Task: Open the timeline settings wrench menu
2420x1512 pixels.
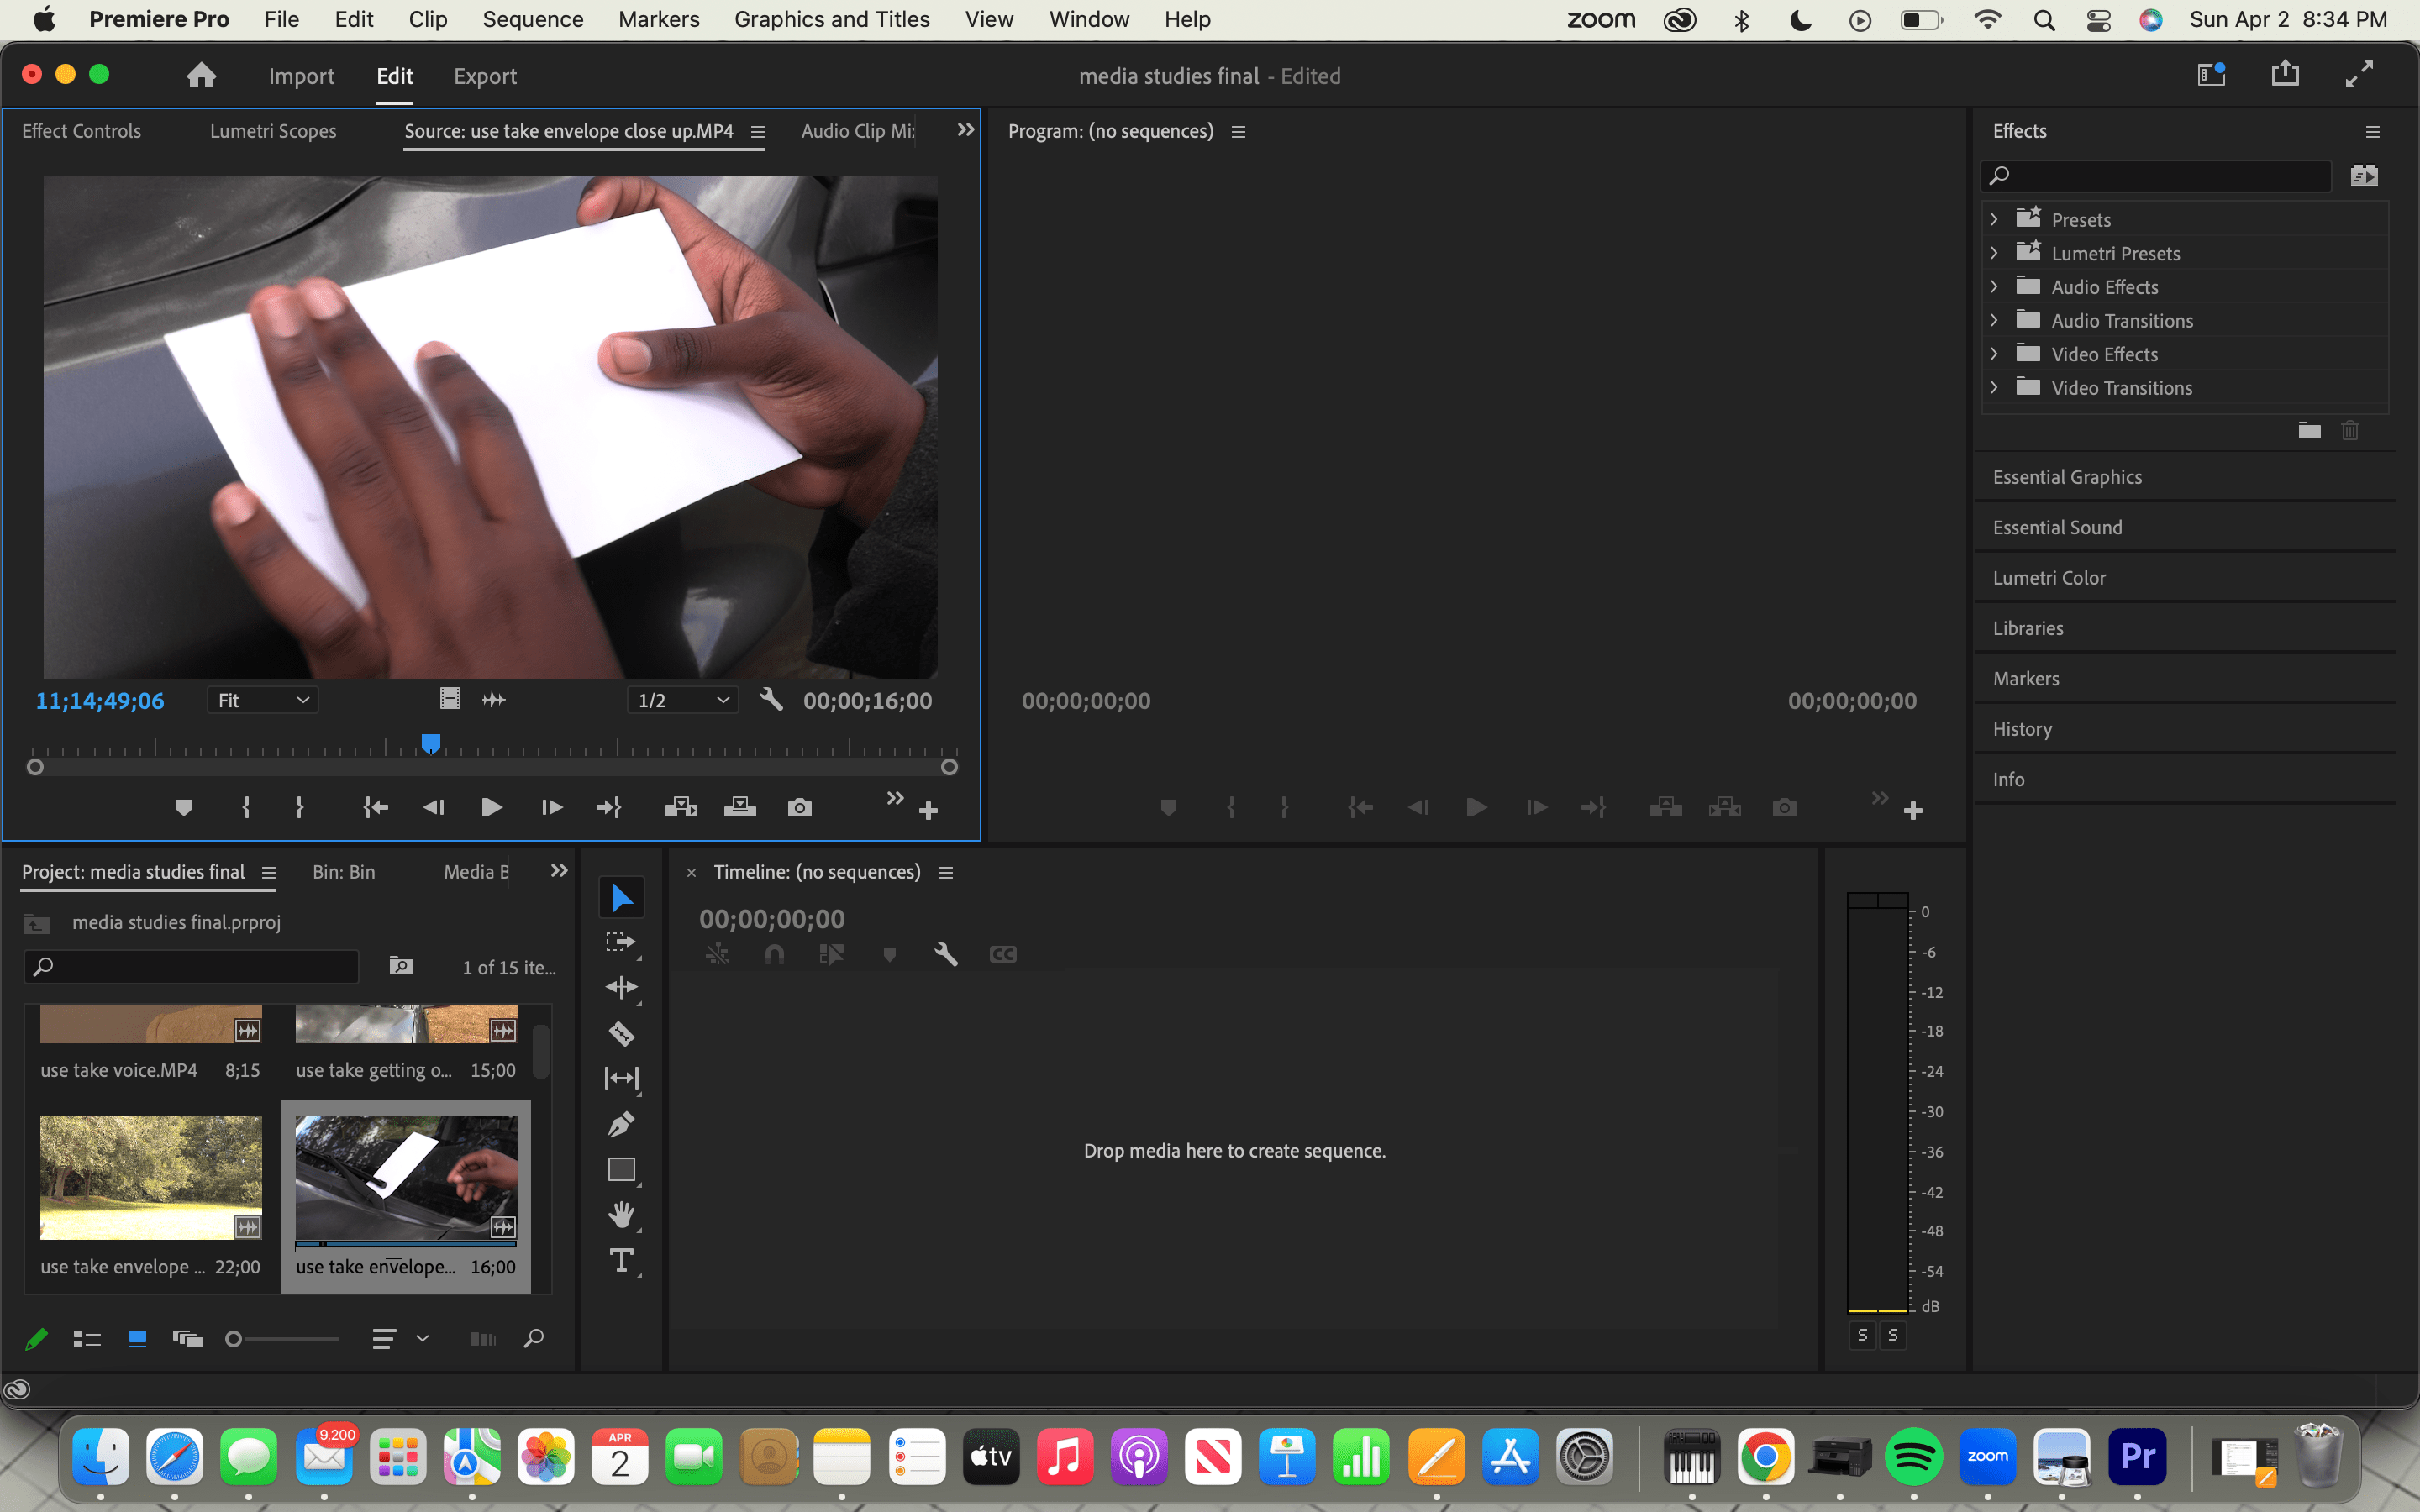Action: (946, 954)
